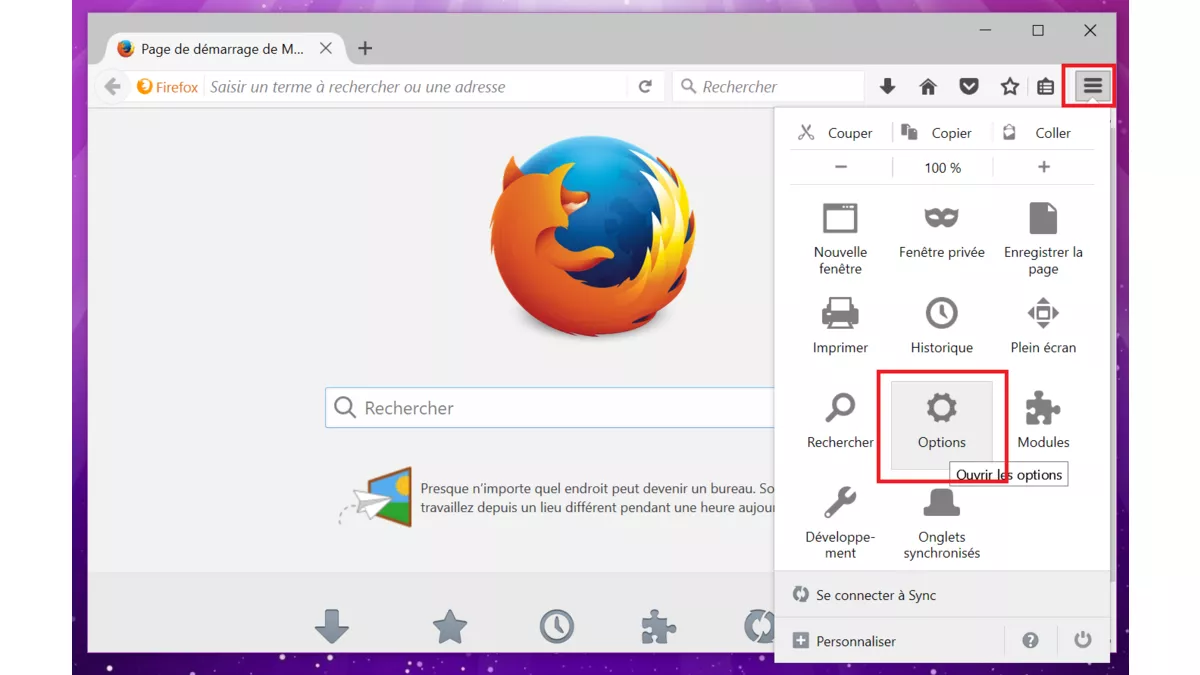Click downloads arrow at page bottom
The width and height of the screenshot is (1200, 675).
332,627
